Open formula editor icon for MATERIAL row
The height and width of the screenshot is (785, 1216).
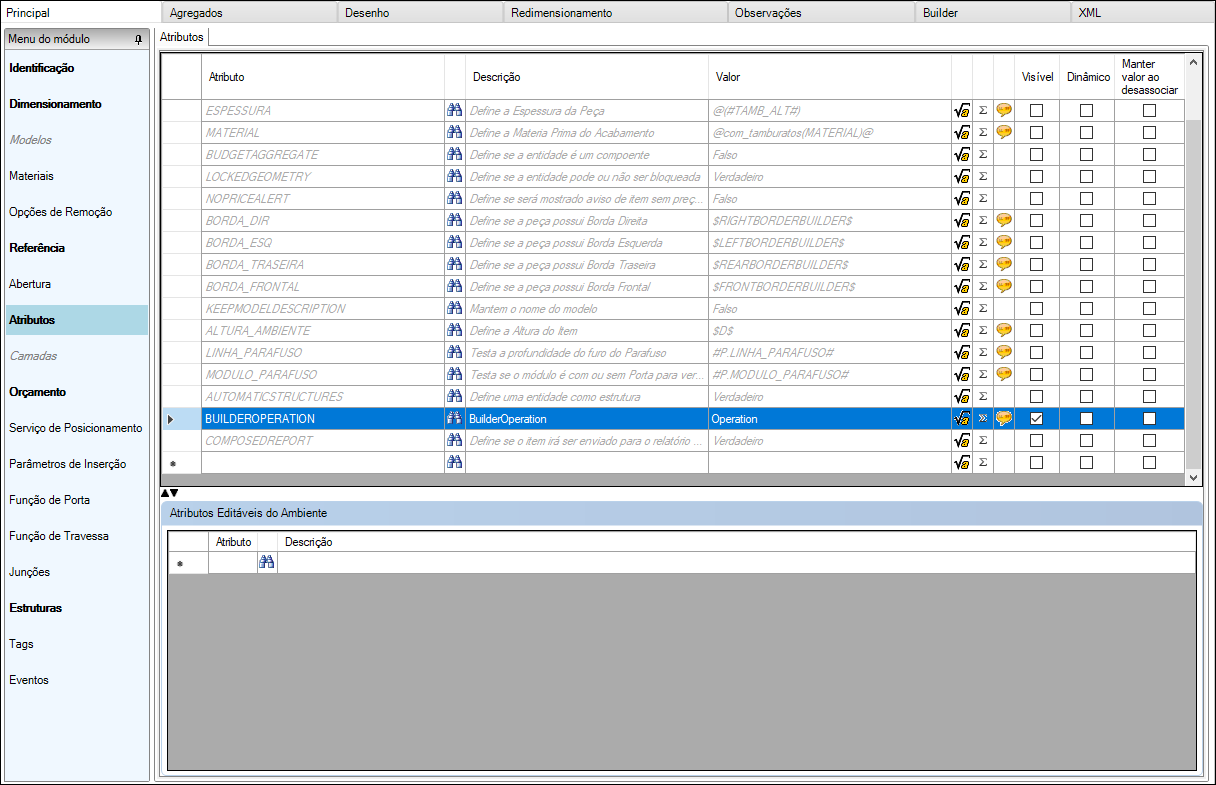(x=962, y=132)
